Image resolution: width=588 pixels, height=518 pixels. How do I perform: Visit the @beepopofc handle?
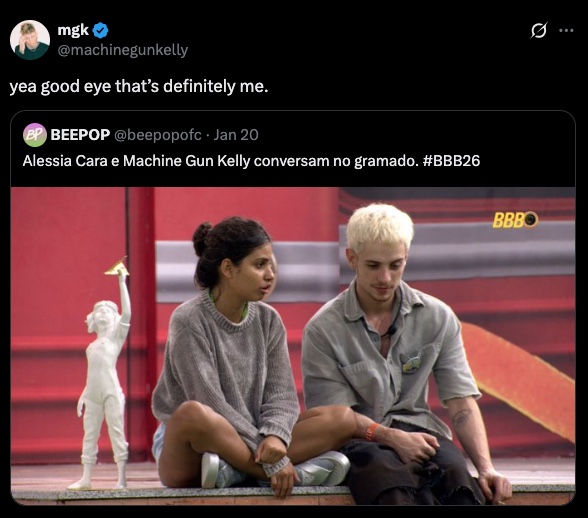[x=158, y=135]
